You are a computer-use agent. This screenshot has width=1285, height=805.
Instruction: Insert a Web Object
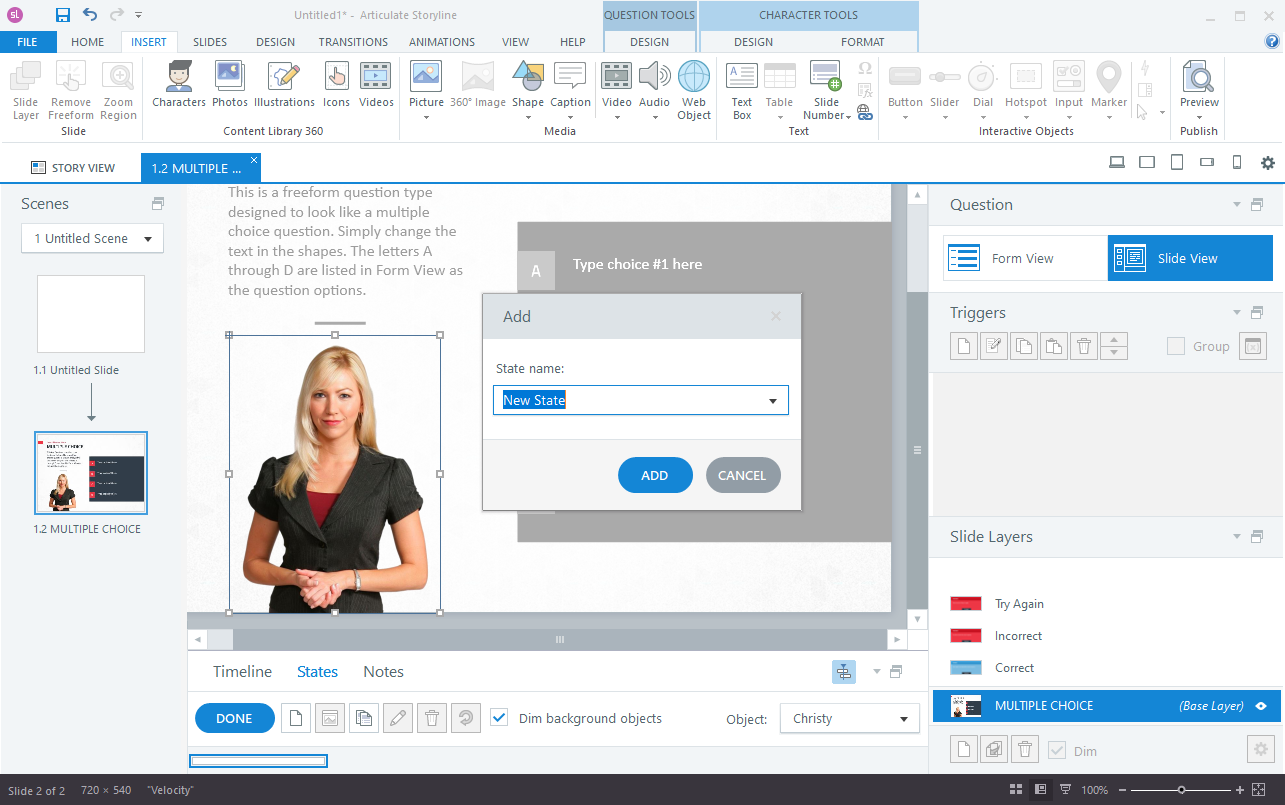coord(694,90)
